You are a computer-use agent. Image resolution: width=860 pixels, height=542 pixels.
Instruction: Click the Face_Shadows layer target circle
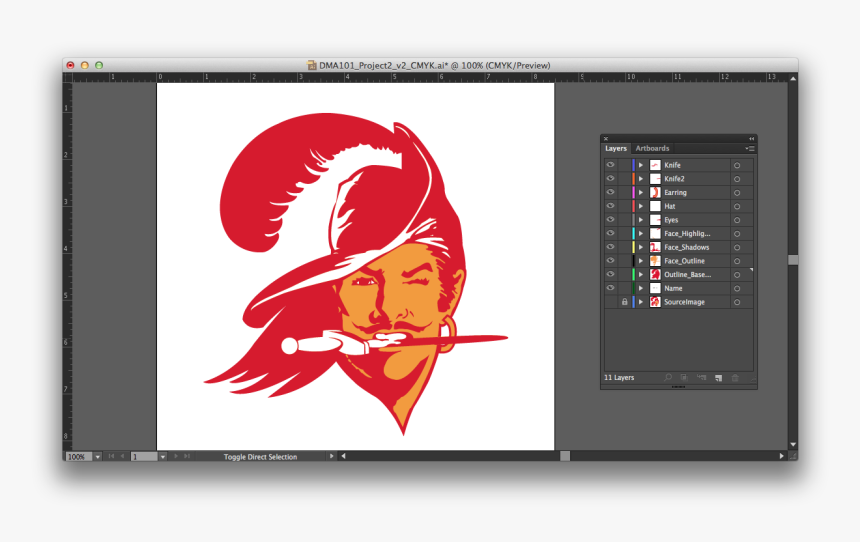tap(737, 247)
